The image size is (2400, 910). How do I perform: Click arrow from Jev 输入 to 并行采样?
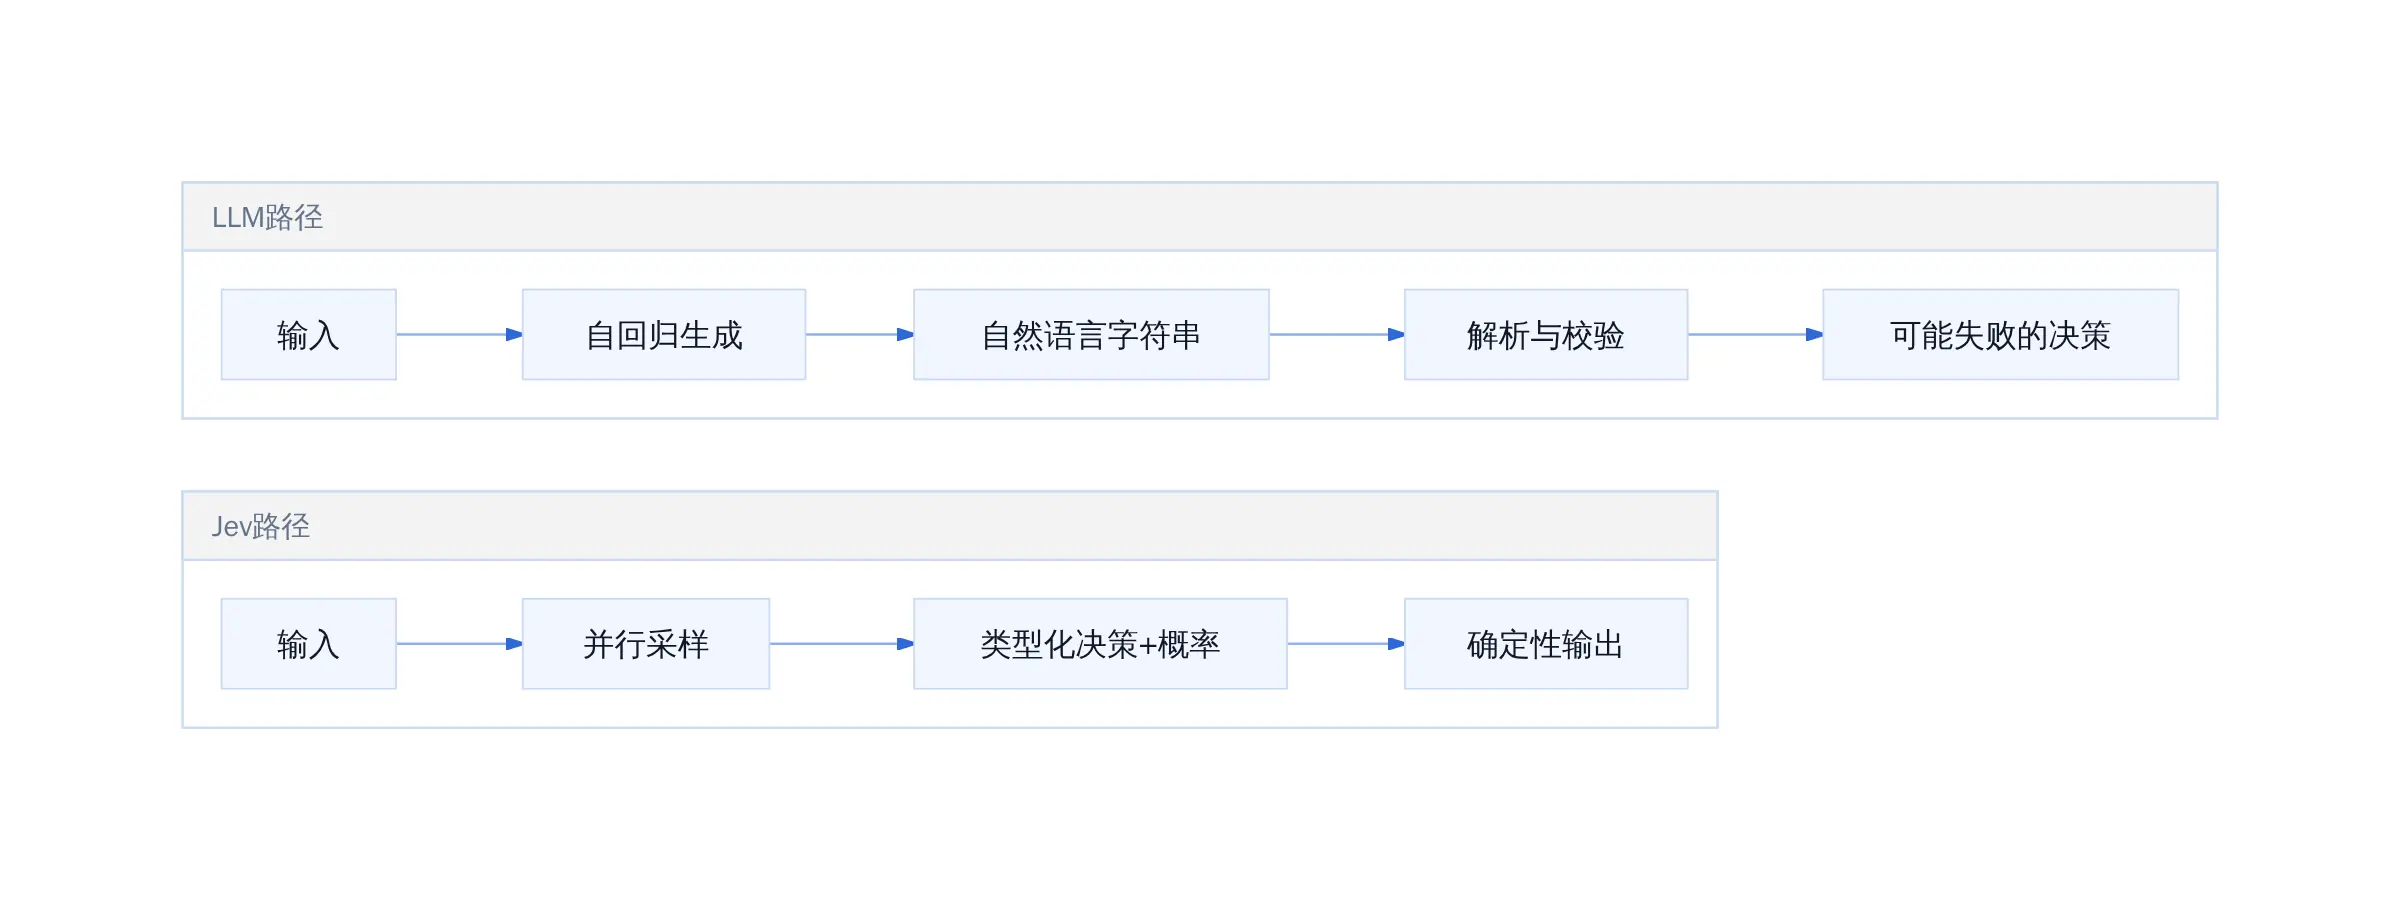click(x=460, y=644)
